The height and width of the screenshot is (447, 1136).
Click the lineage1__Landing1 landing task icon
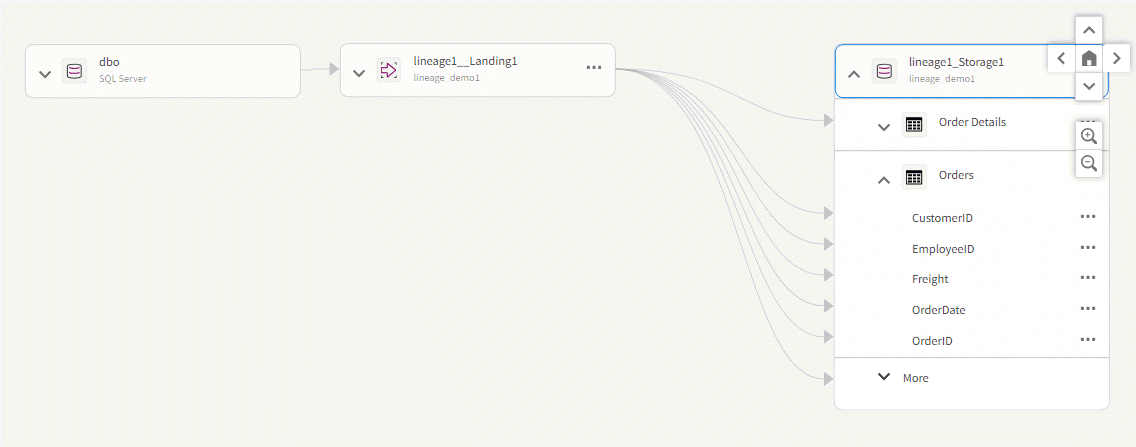(388, 70)
